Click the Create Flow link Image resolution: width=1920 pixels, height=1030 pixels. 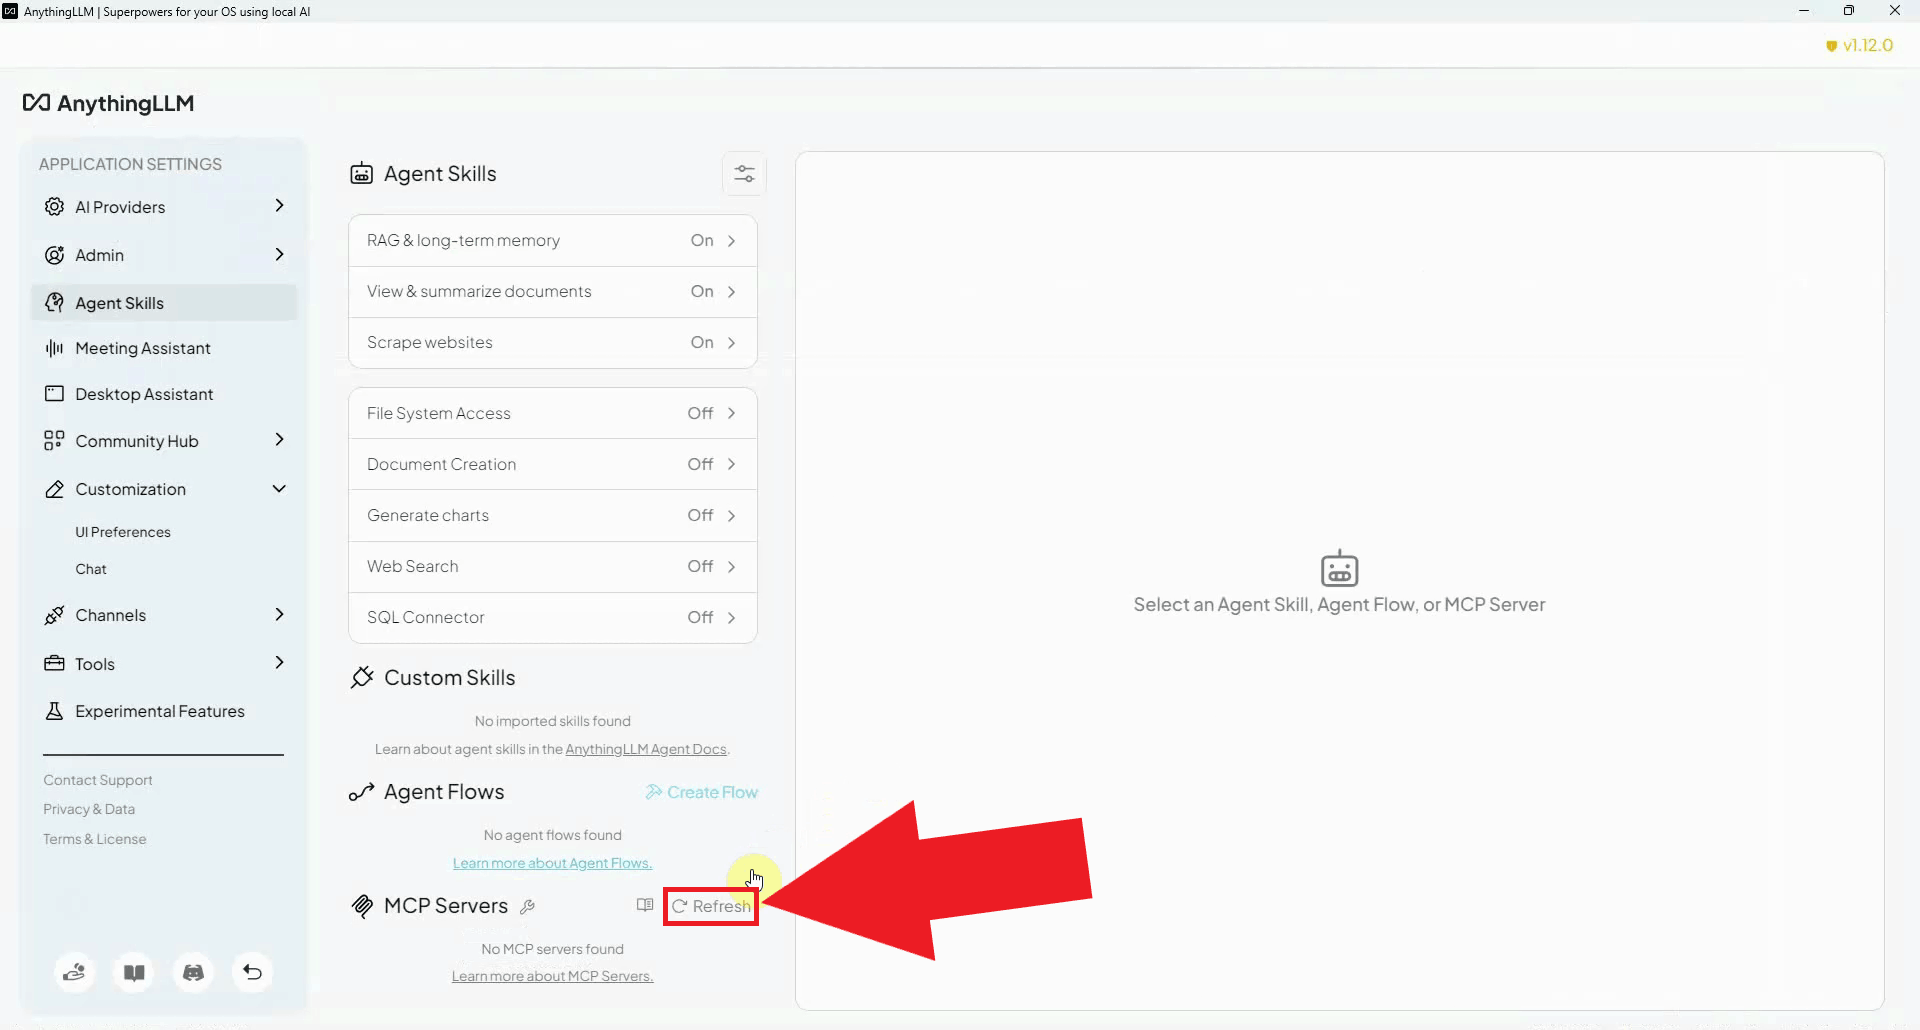pyautogui.click(x=702, y=792)
